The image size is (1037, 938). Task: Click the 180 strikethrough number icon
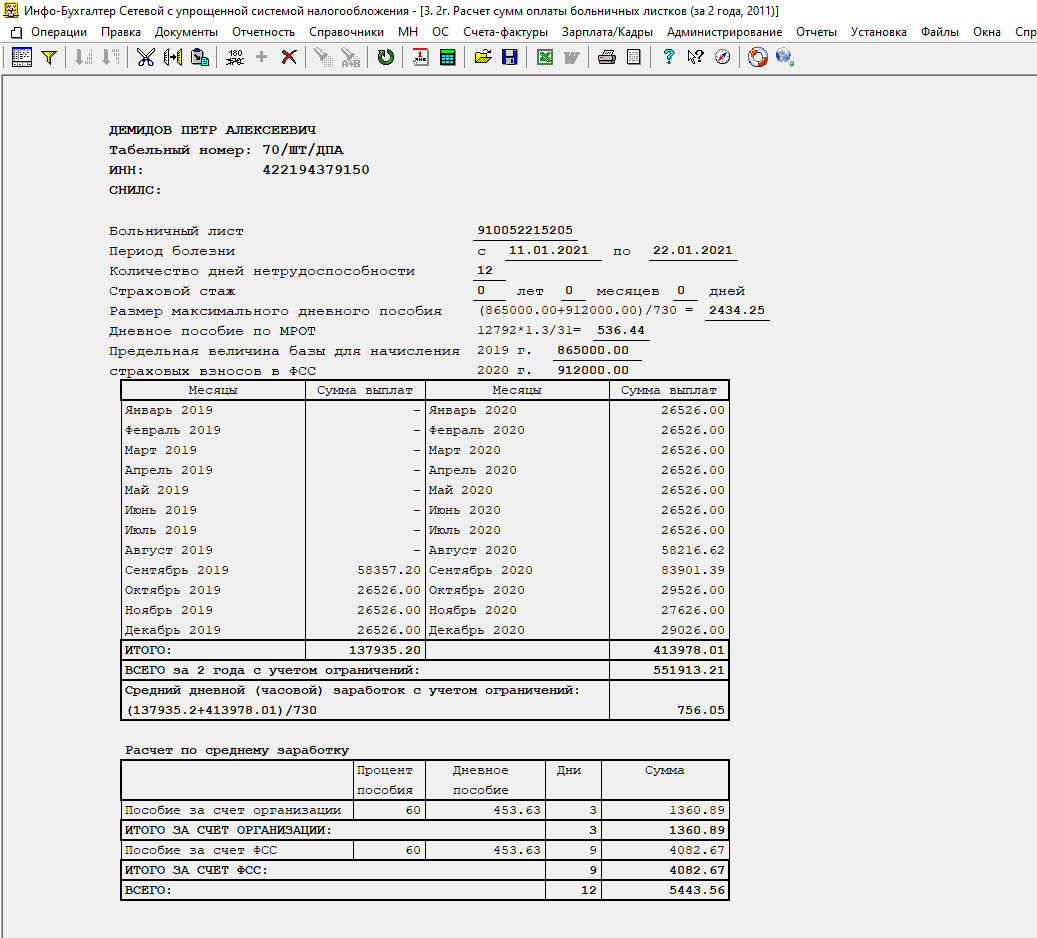[x=235, y=58]
